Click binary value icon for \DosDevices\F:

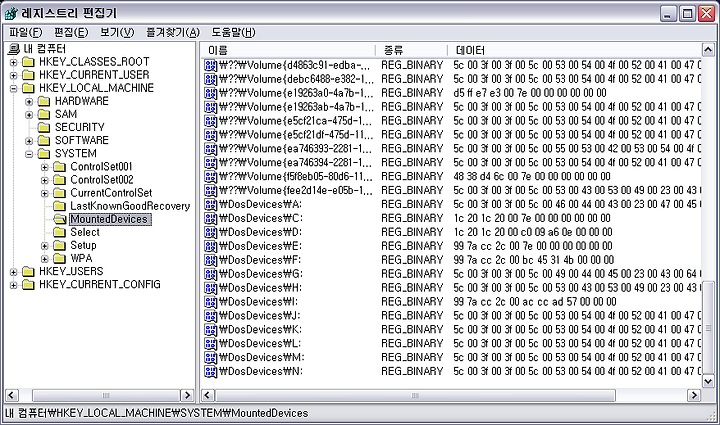click(x=210, y=260)
